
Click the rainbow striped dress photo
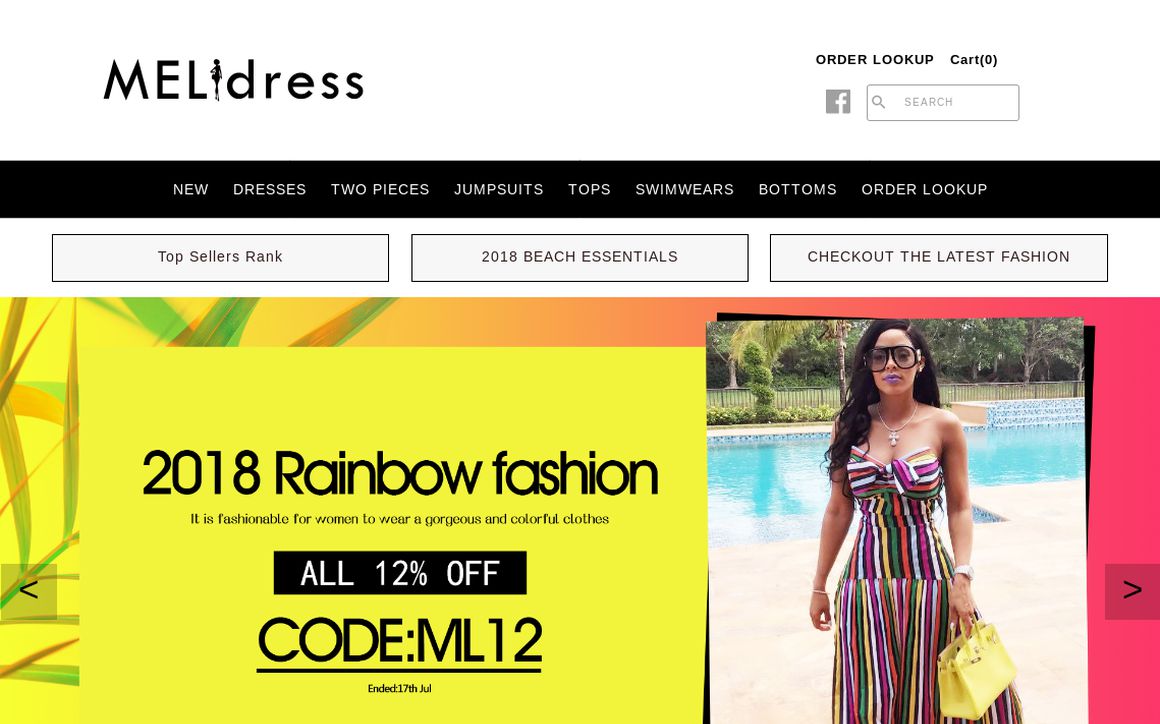click(x=897, y=521)
